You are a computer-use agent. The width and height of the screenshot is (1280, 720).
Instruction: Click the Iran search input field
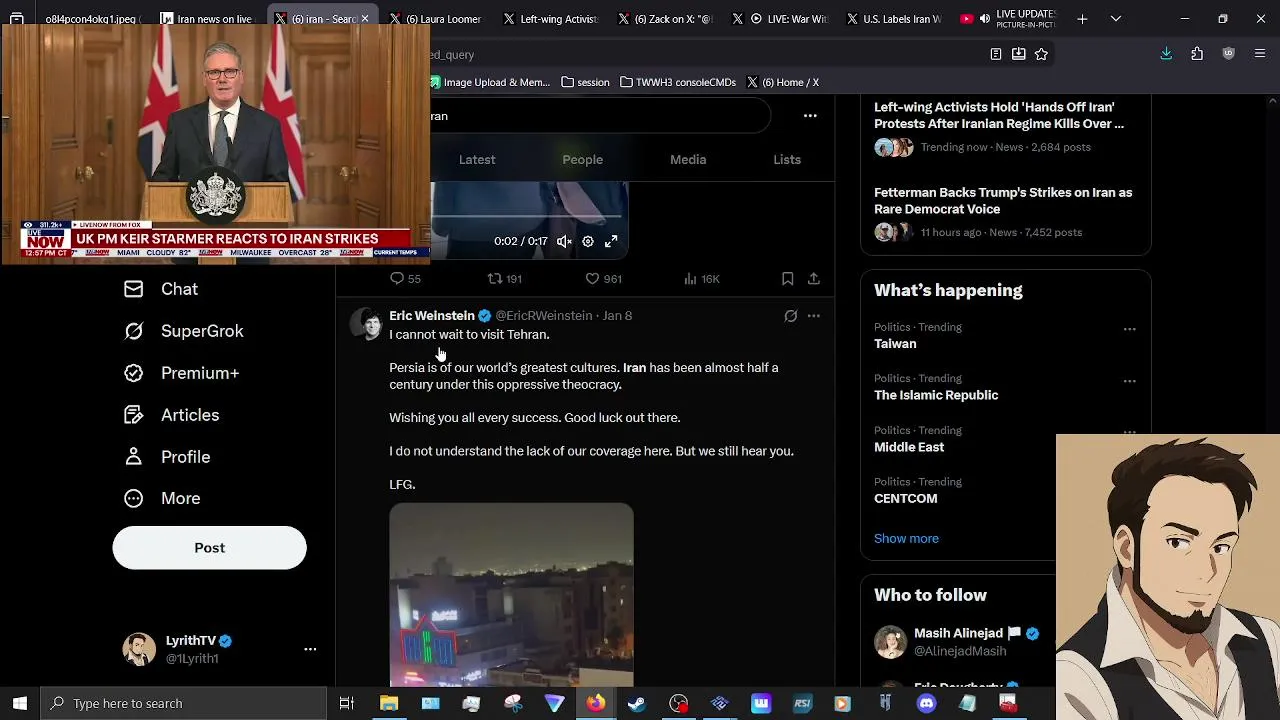pyautogui.click(x=600, y=116)
